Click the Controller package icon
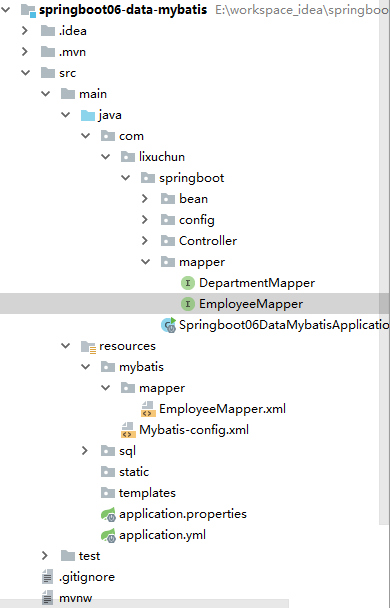Viewport: 390px width, 608px height. click(x=167, y=240)
